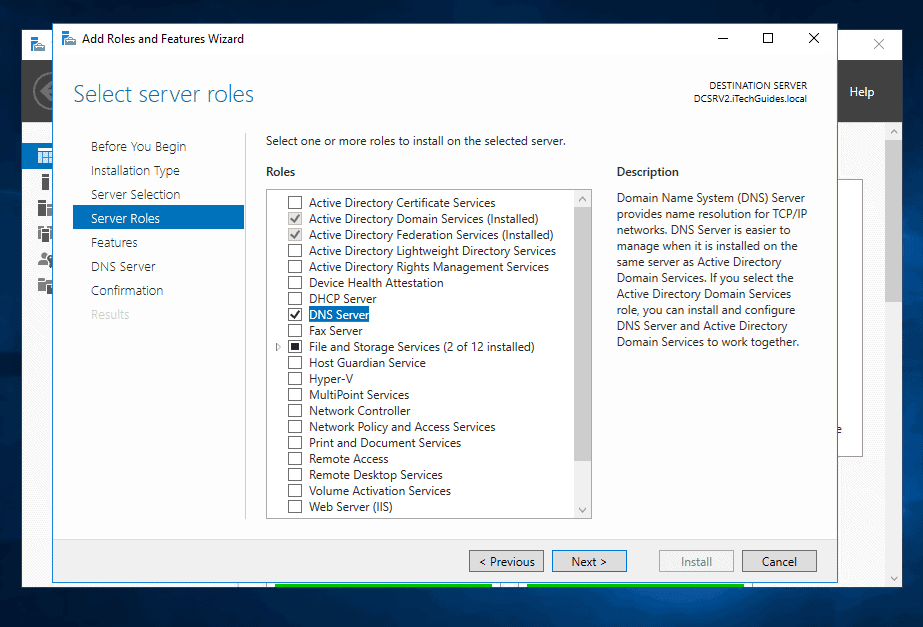Select the Server Roles step
The image size is (923, 627).
coord(158,218)
